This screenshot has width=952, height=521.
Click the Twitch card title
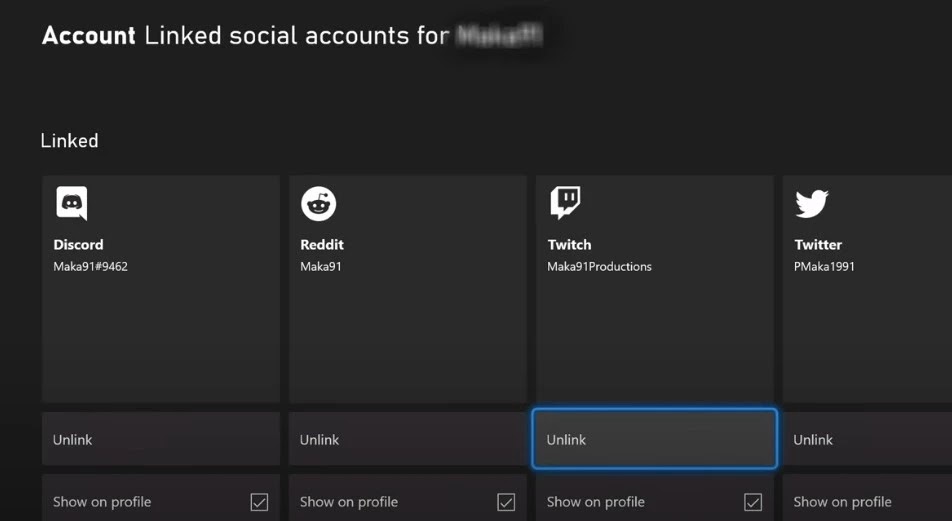click(x=569, y=245)
